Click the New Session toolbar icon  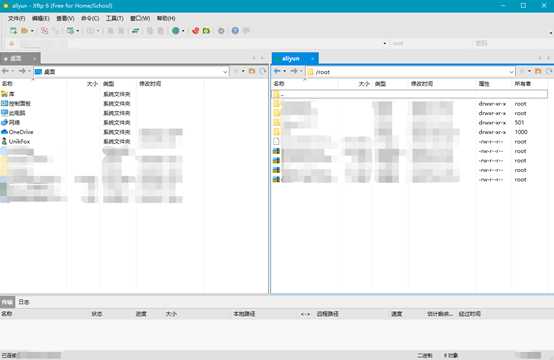coord(13,31)
